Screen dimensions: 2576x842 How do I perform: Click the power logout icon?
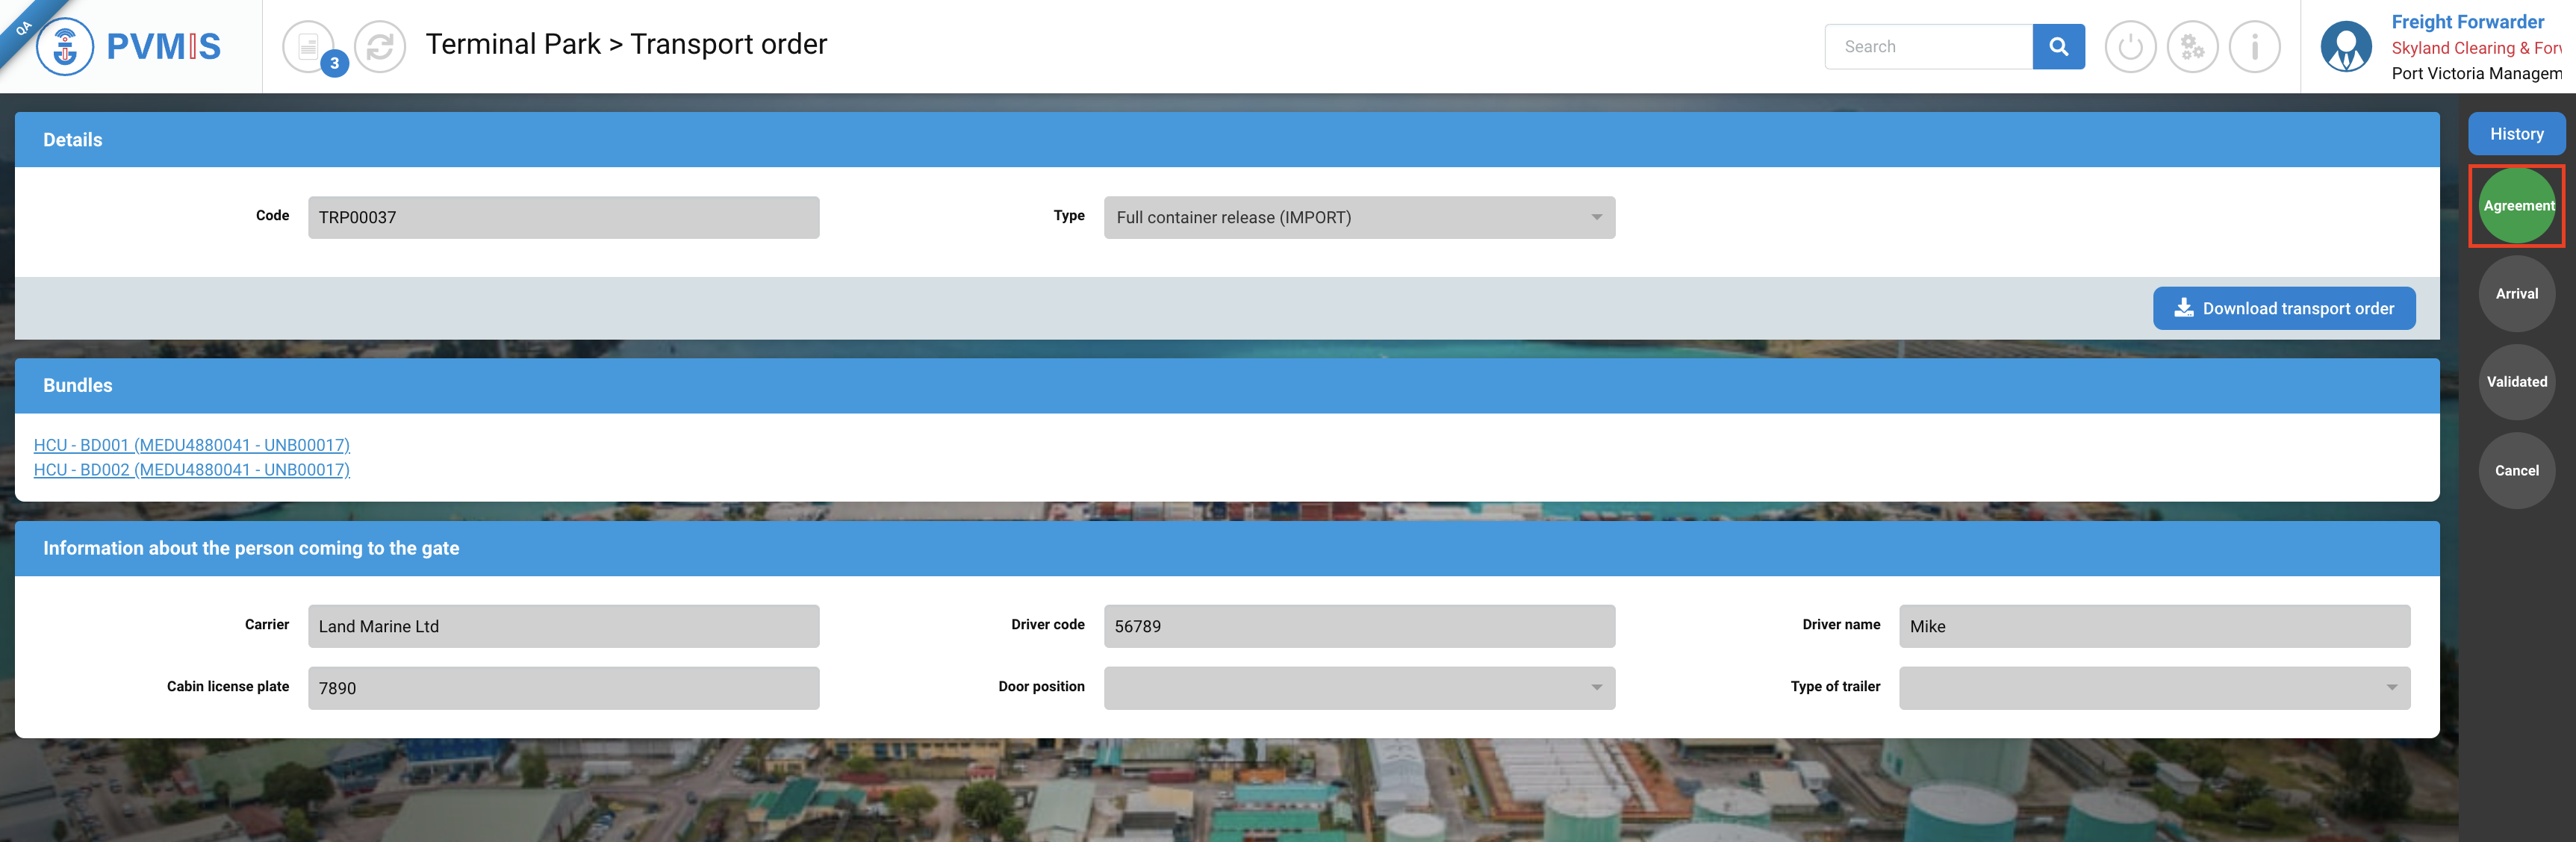[2130, 46]
